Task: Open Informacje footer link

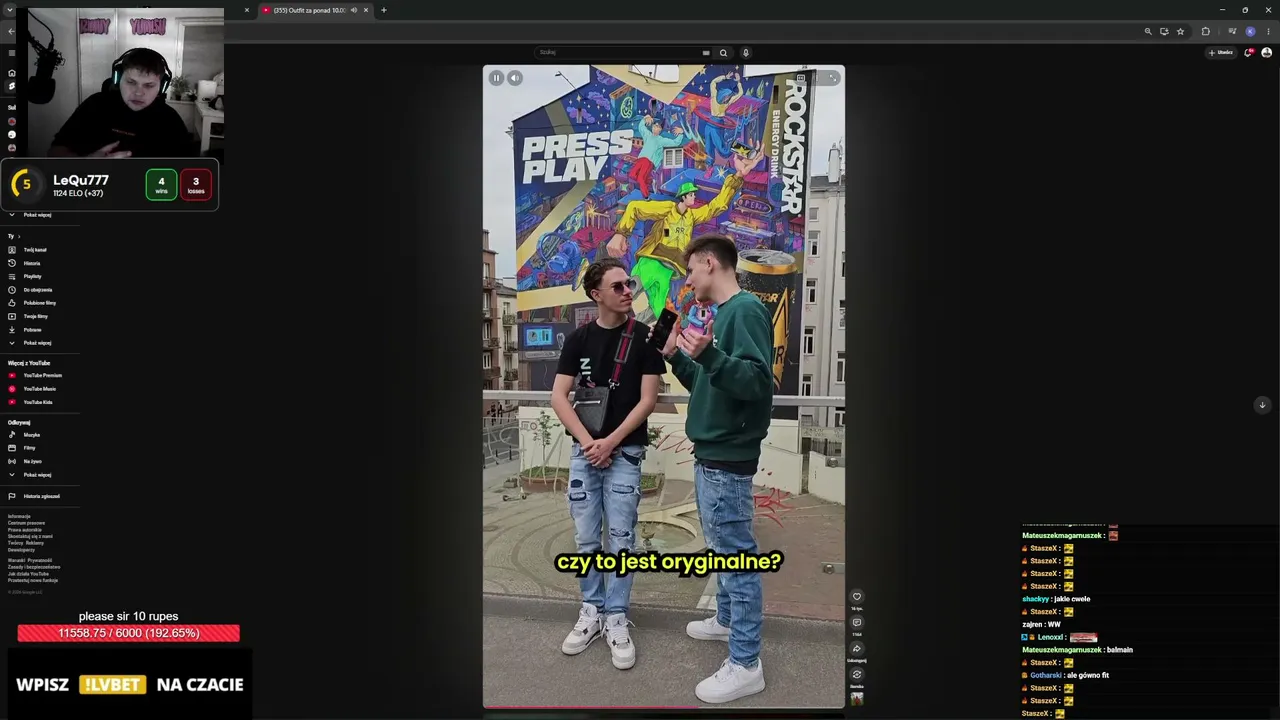Action: [x=19, y=517]
